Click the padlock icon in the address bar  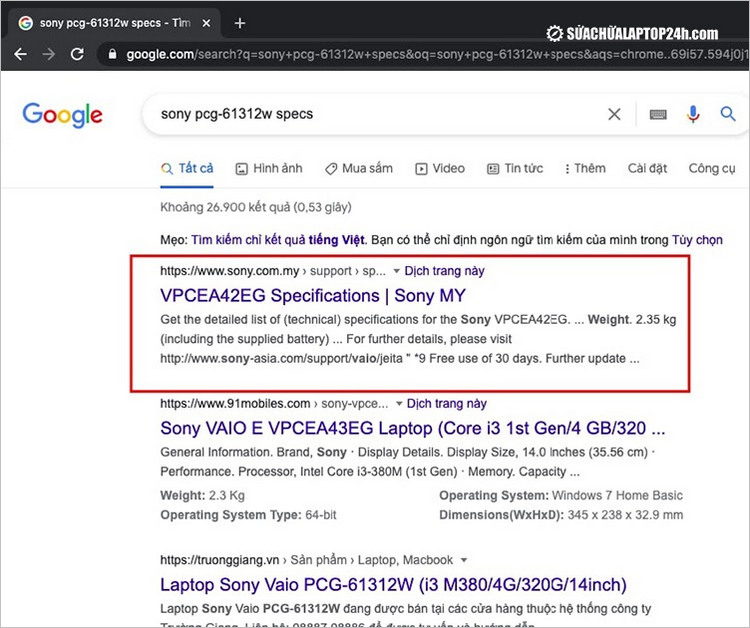tap(112, 54)
